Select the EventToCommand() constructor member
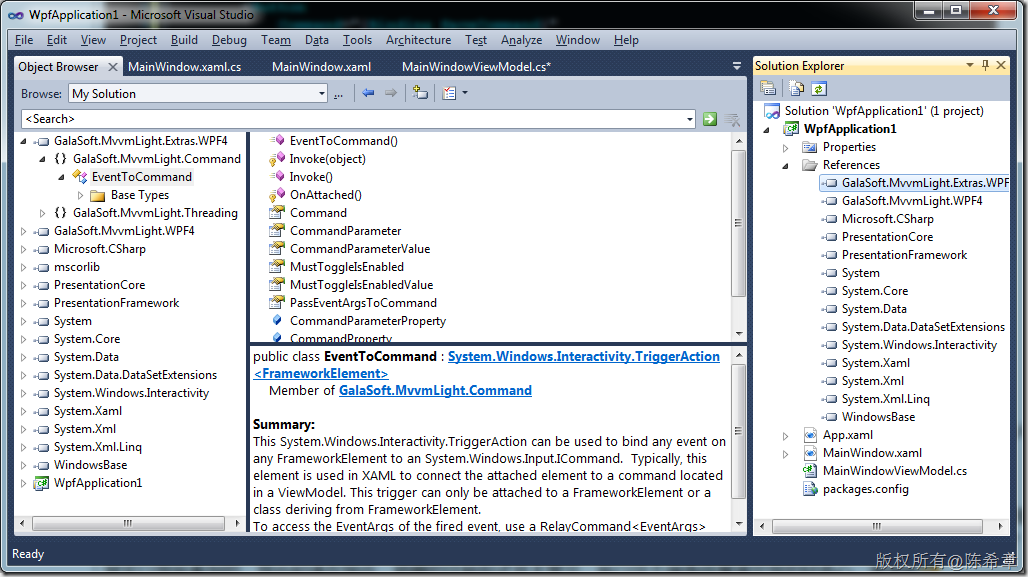1028x577 pixels. click(x=344, y=141)
